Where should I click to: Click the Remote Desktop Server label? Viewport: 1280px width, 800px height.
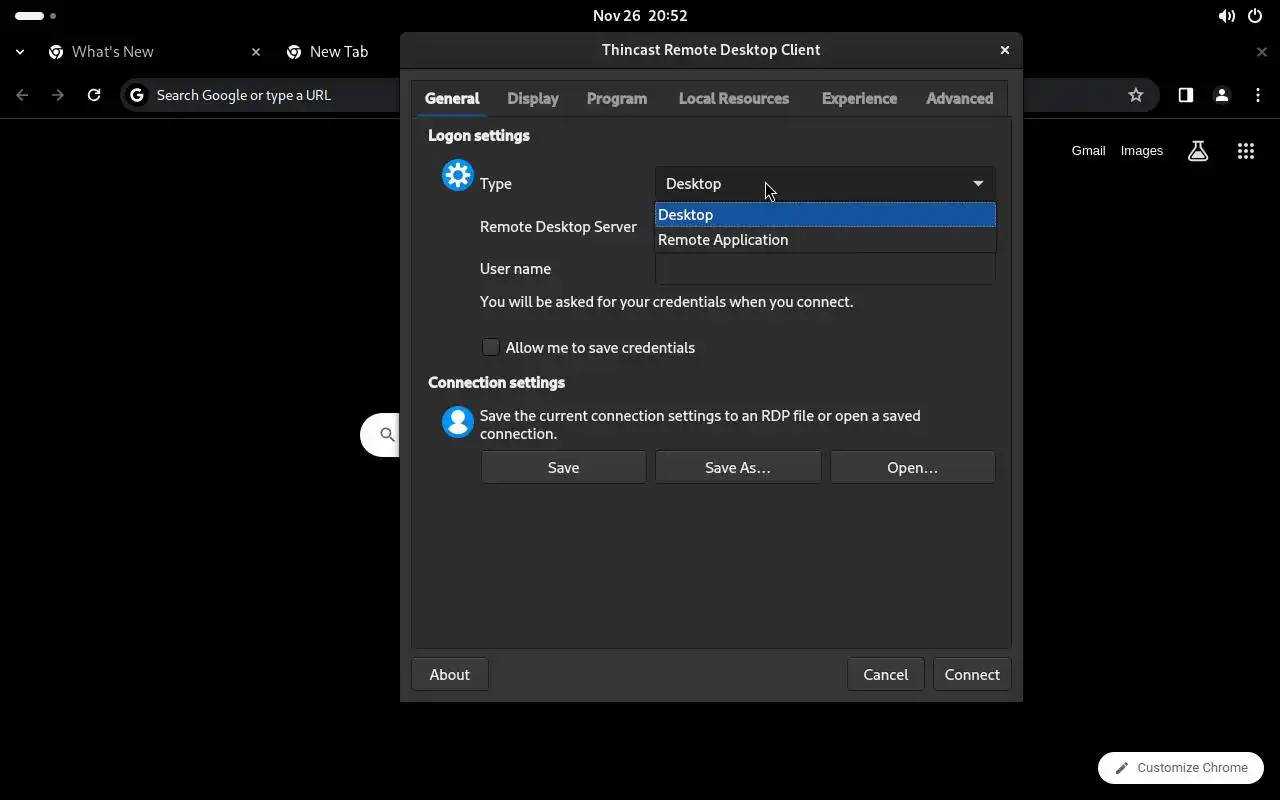coord(558,227)
